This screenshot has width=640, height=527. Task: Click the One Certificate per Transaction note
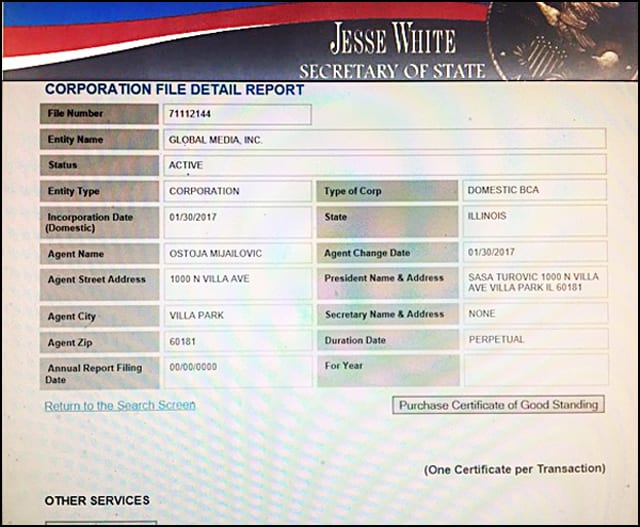point(514,469)
